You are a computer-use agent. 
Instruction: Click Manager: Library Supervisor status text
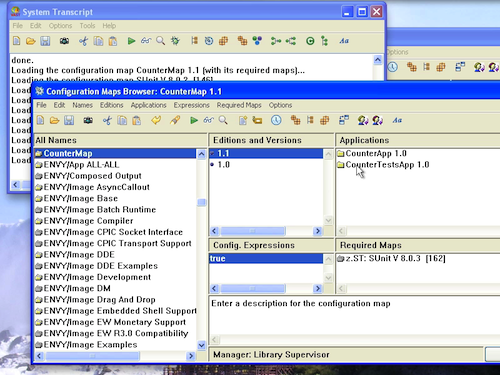[x=271, y=354]
